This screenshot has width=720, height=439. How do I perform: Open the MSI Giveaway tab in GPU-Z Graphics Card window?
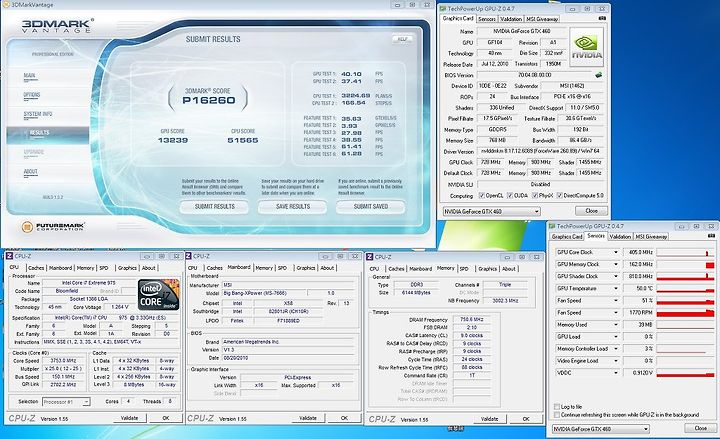pos(542,19)
